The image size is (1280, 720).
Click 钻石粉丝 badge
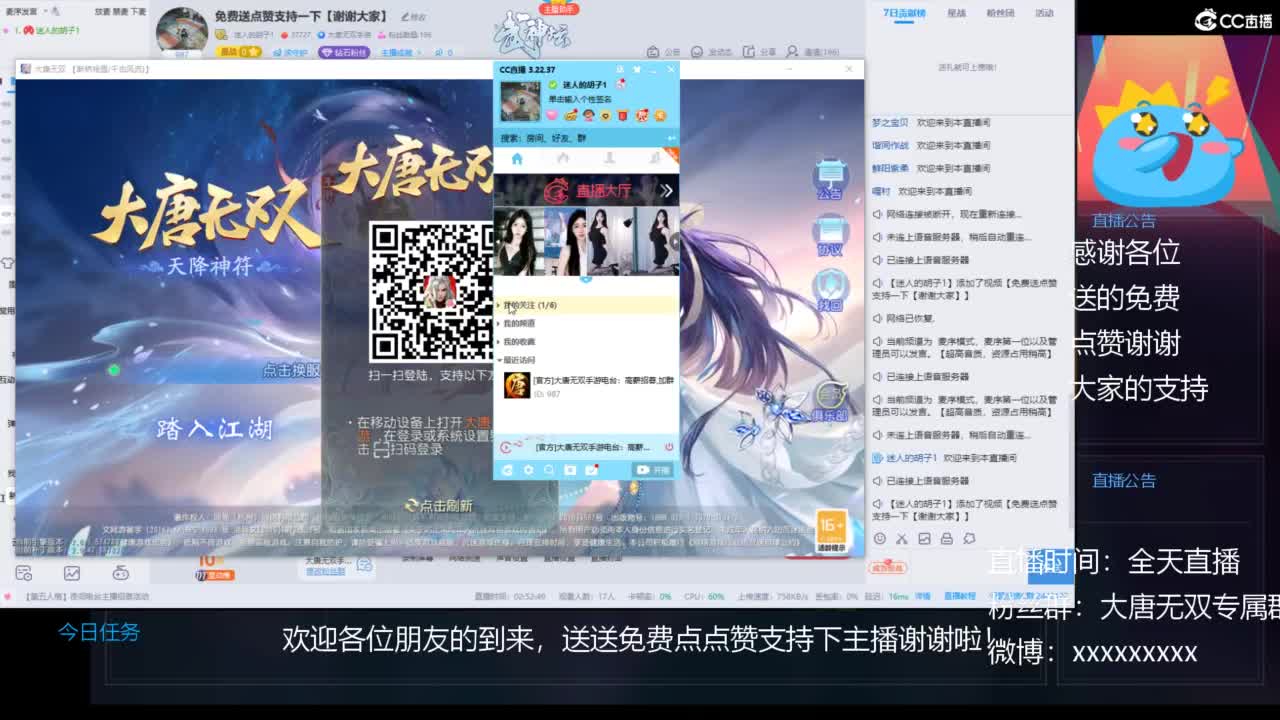coord(344,52)
